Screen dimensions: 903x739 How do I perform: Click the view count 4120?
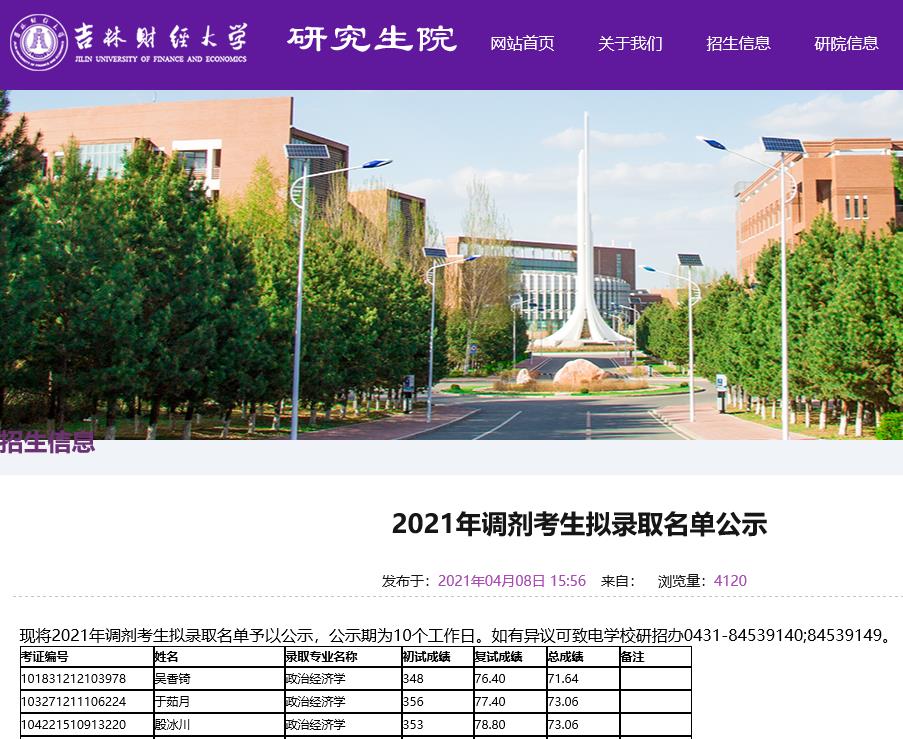[x=730, y=581]
